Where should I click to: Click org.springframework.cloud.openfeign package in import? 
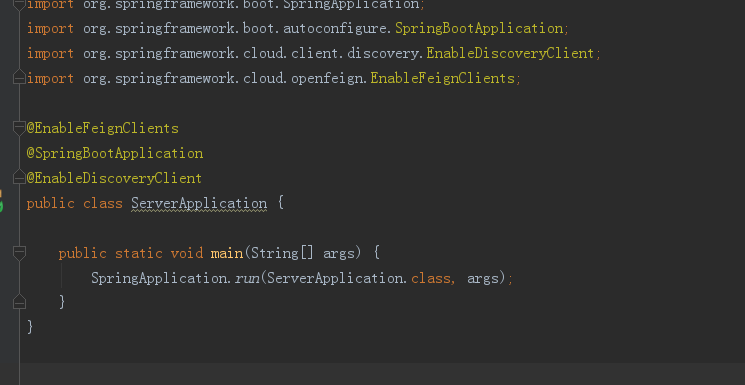(x=223, y=78)
